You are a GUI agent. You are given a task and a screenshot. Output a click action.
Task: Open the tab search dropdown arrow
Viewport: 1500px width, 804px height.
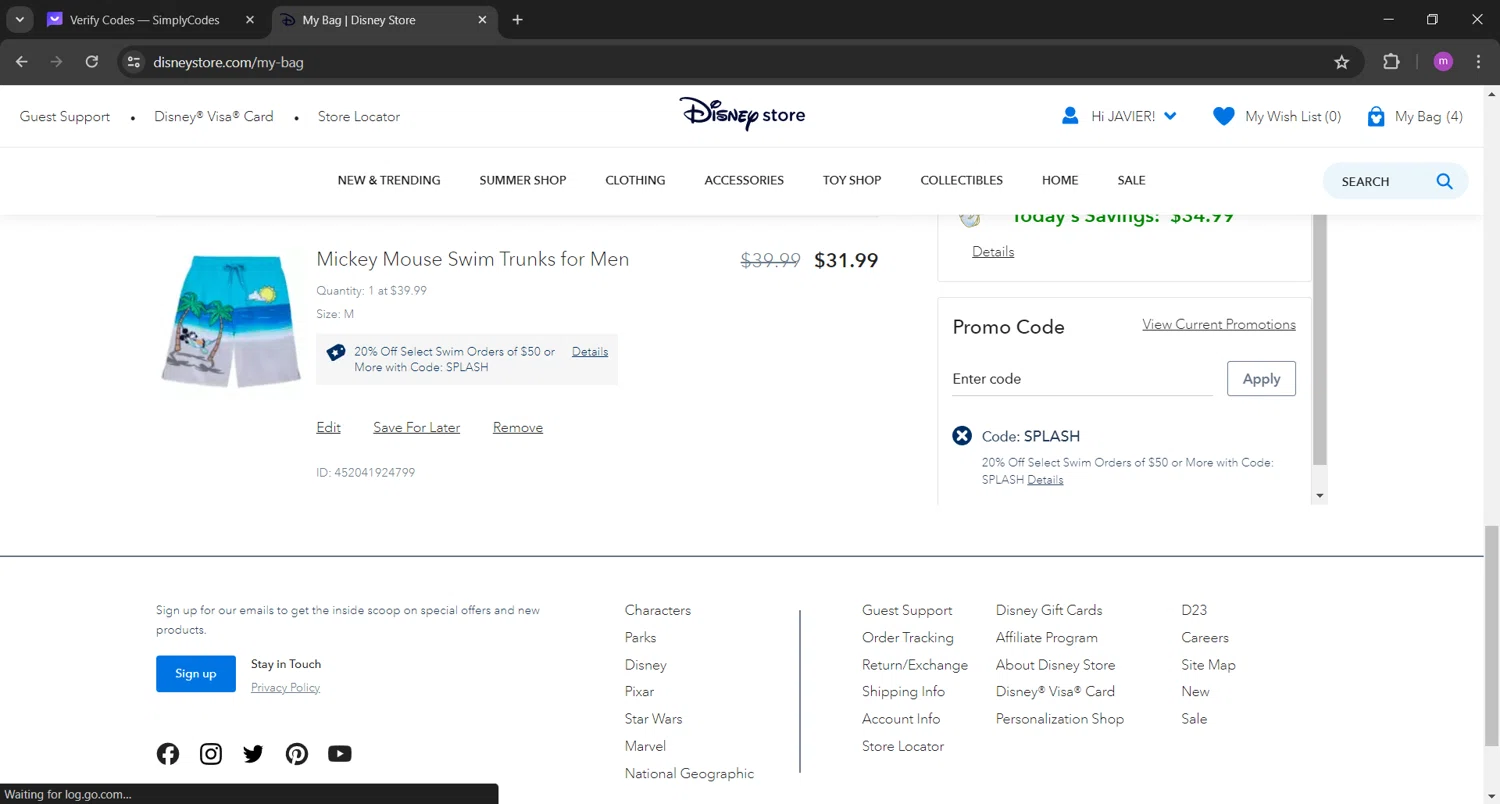pyautogui.click(x=19, y=20)
